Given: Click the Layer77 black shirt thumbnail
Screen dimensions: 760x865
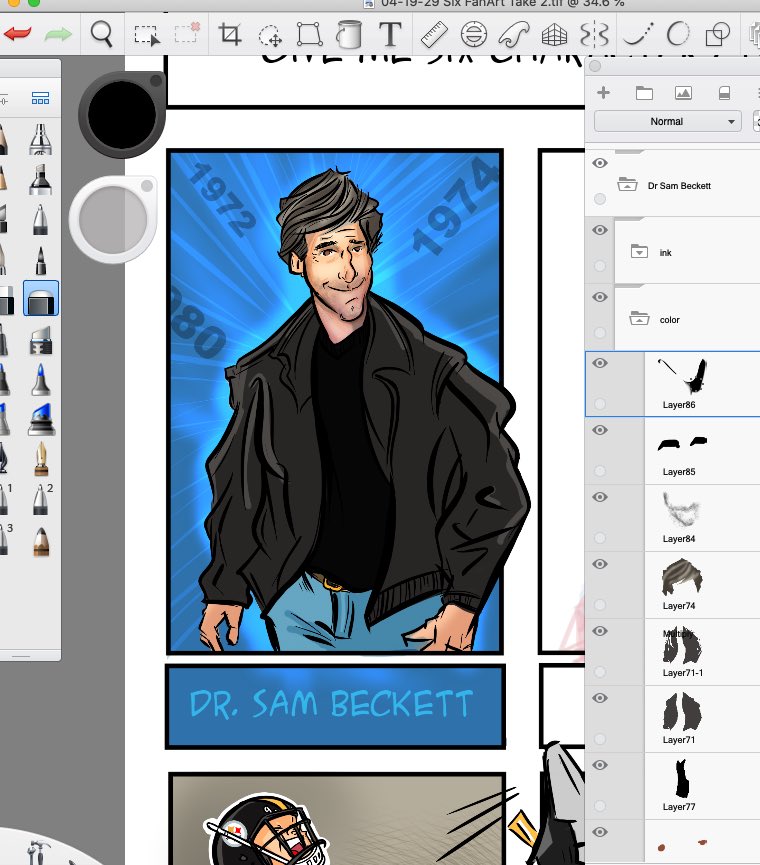Looking at the screenshot, I should (x=682, y=778).
